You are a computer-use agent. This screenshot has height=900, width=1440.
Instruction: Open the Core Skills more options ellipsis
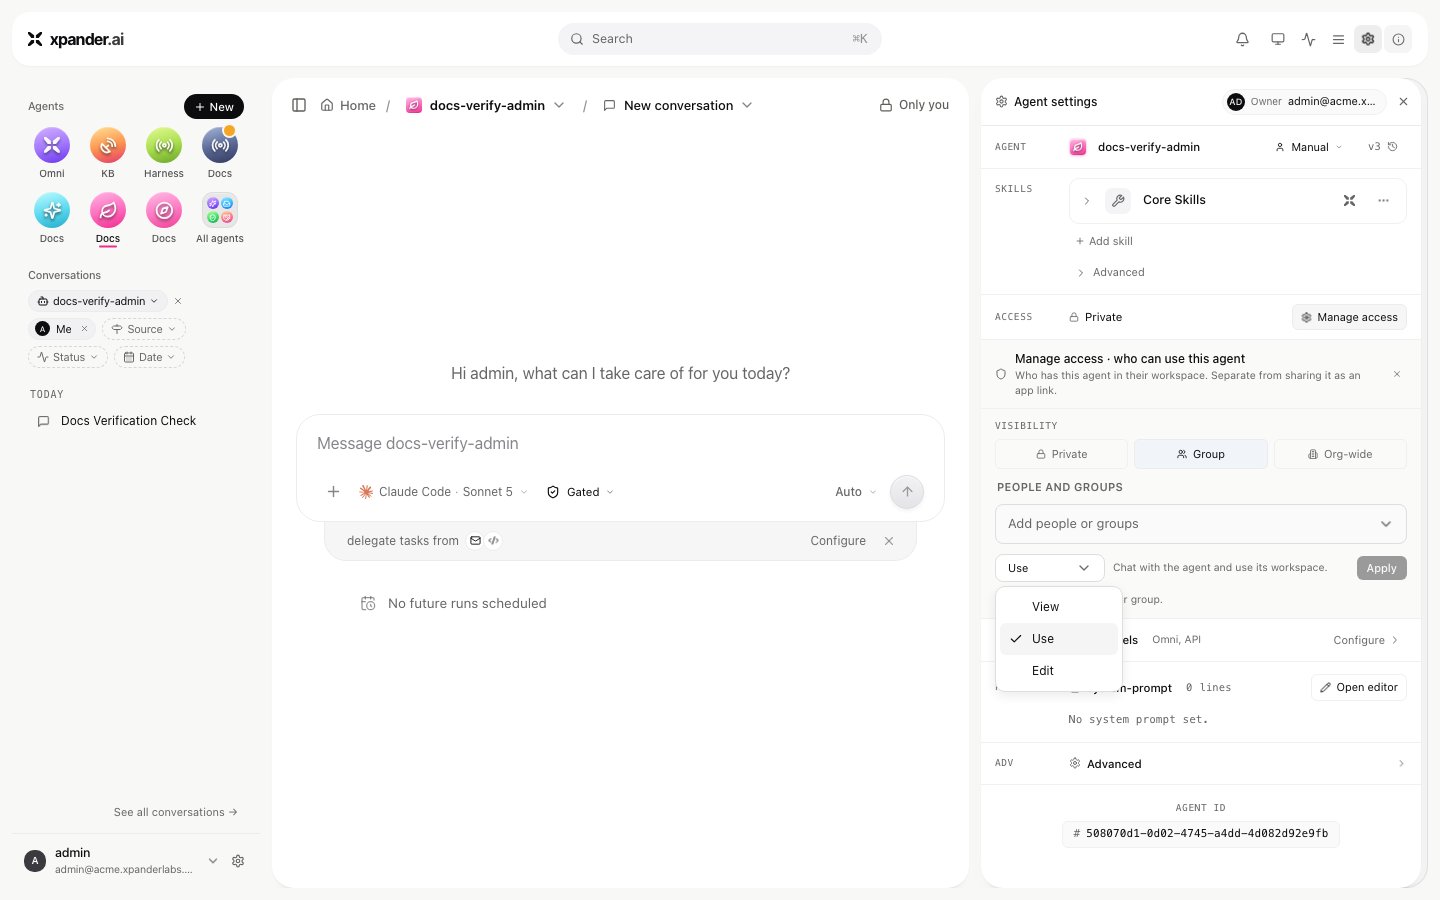point(1384,200)
